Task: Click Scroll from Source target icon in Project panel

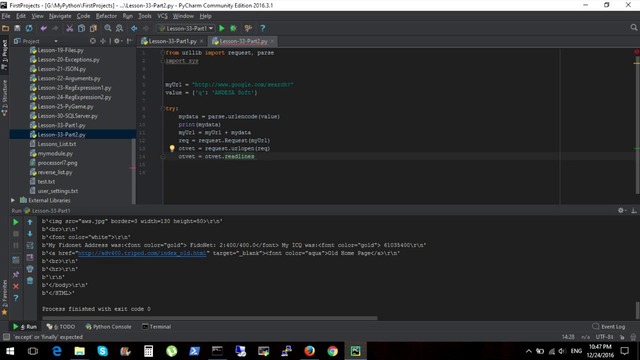Action: [x=93, y=41]
